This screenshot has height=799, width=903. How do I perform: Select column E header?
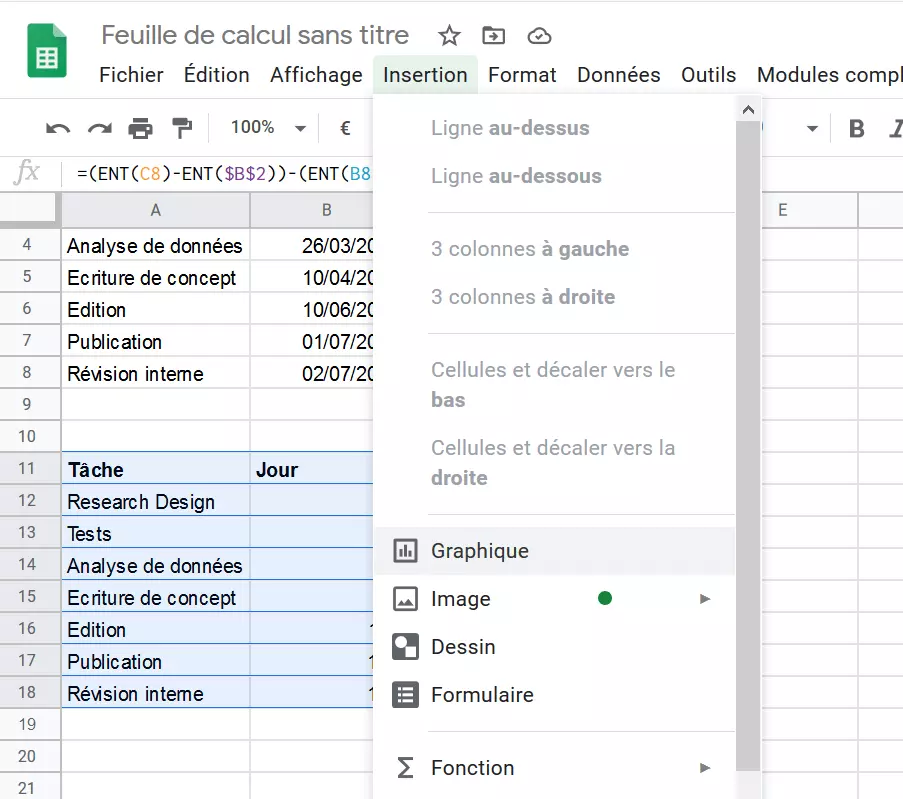pos(810,210)
